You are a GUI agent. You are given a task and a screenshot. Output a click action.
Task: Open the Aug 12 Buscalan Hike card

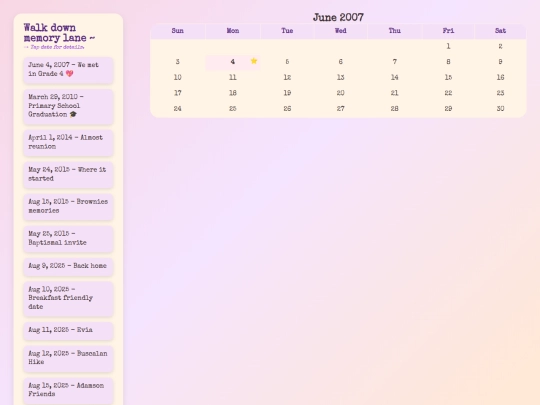pos(68,358)
